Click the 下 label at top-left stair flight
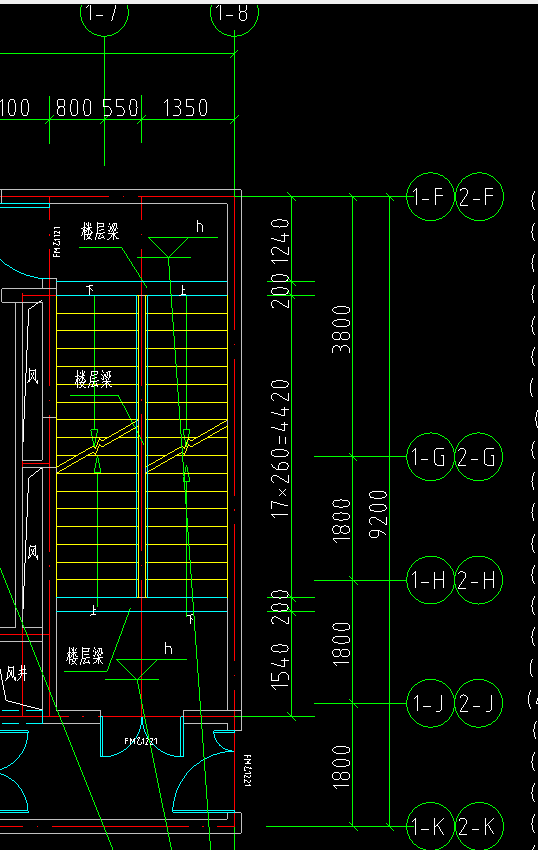The height and width of the screenshot is (850, 538). tap(90, 290)
